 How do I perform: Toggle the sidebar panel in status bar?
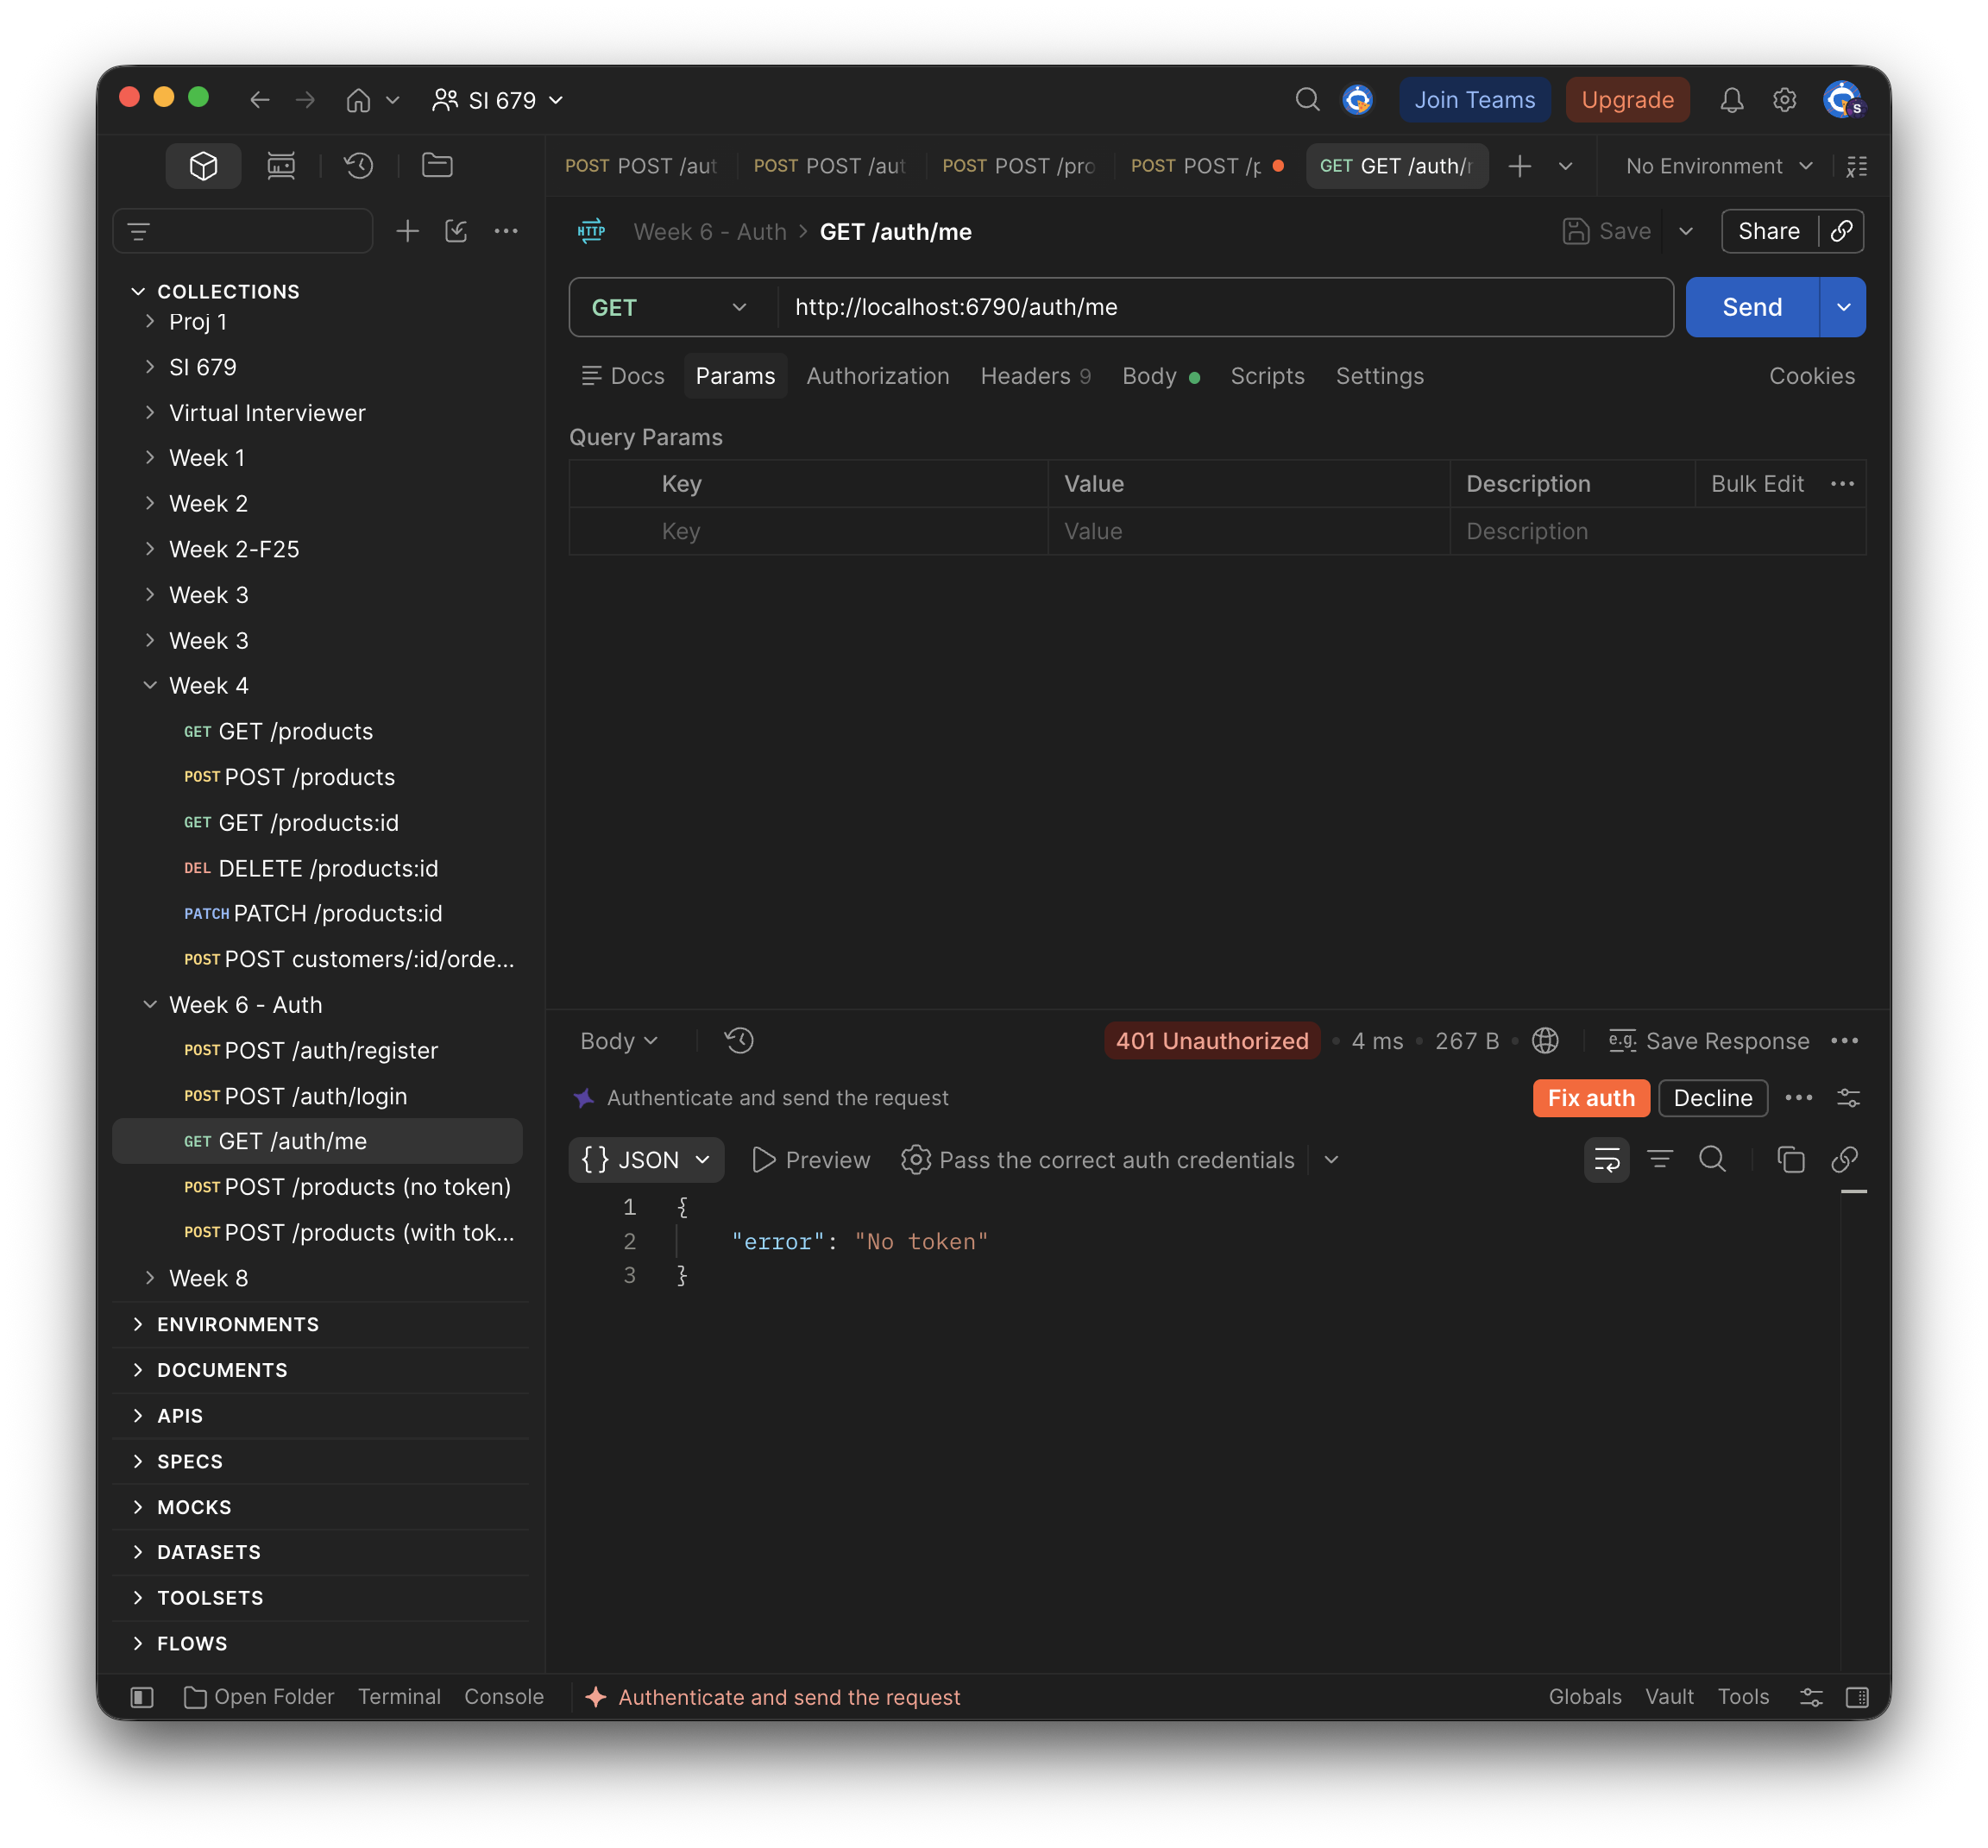[x=142, y=1697]
